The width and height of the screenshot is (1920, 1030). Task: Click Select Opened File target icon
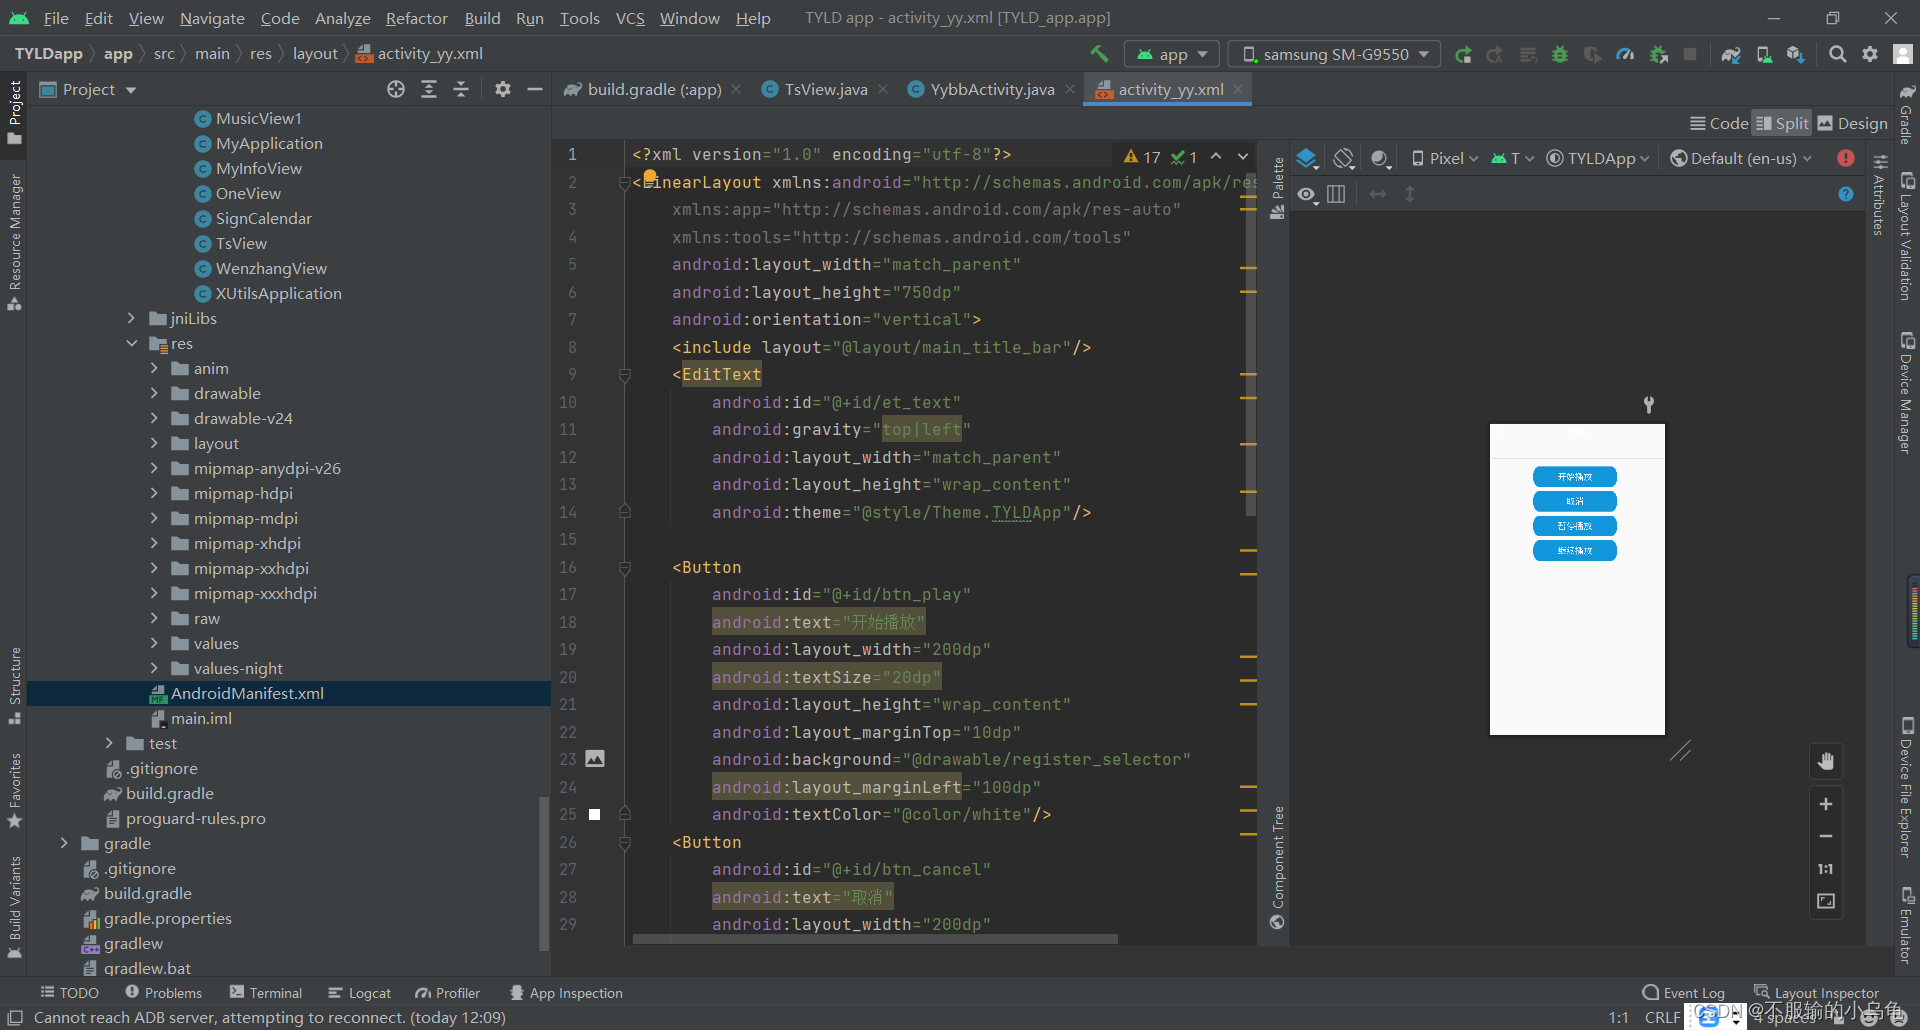(x=396, y=90)
